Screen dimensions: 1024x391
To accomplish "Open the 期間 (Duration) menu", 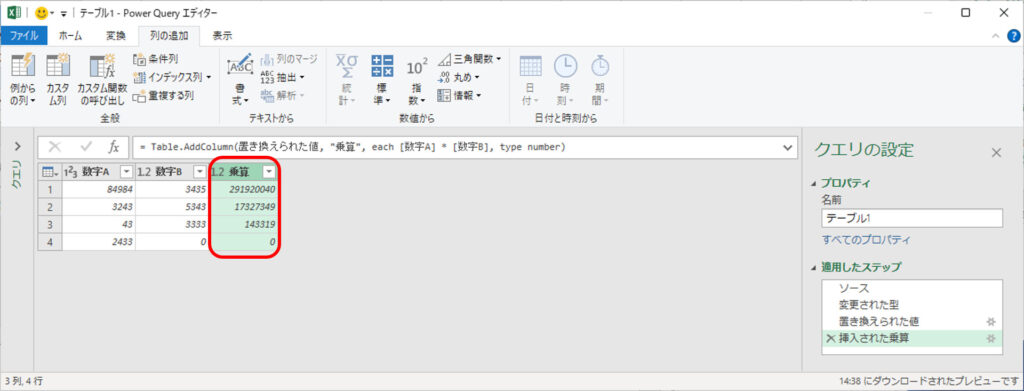I will click(600, 80).
